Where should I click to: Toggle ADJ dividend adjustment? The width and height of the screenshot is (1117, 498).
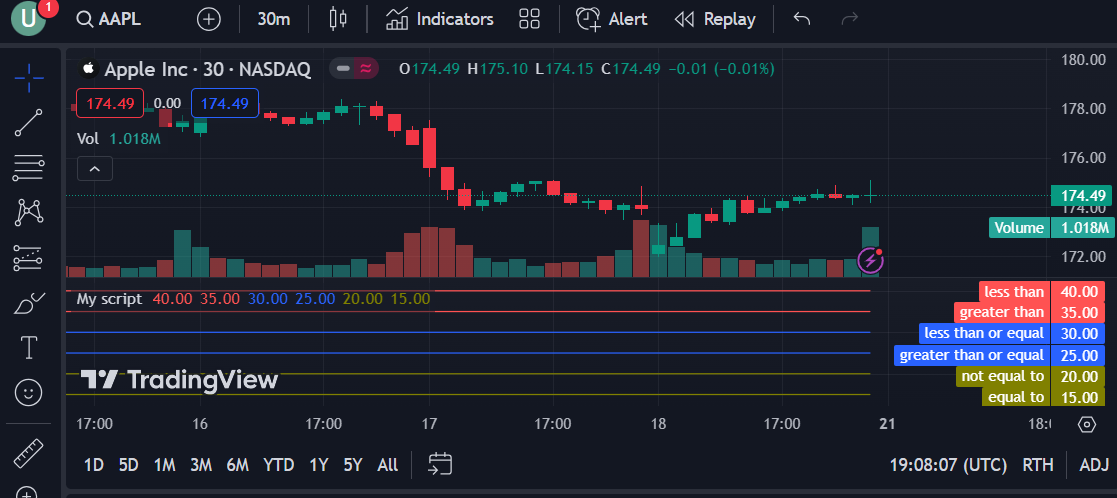coord(1093,465)
